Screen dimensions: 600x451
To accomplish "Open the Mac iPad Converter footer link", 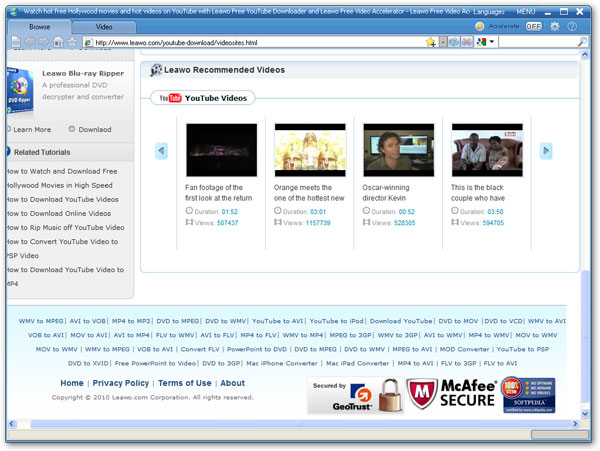I will pos(357,363).
